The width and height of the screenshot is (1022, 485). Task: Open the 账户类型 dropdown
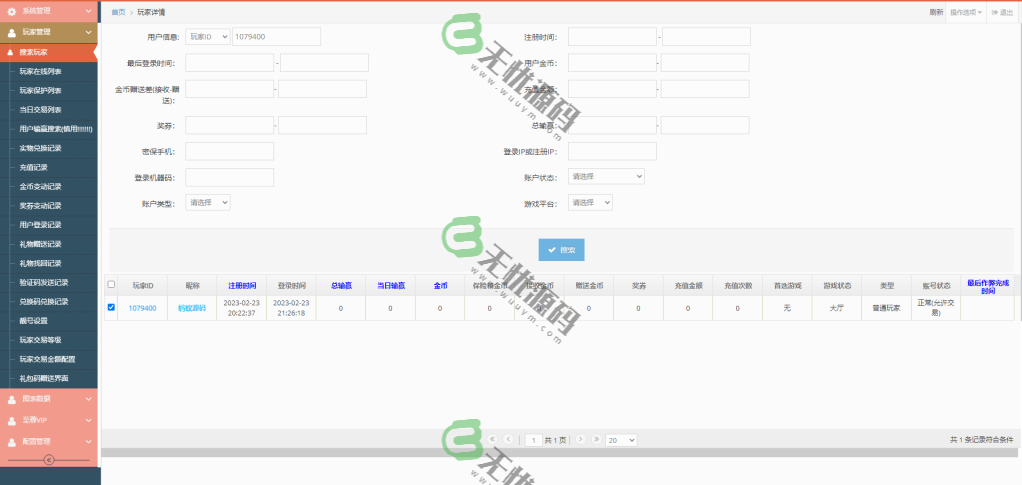coord(208,202)
